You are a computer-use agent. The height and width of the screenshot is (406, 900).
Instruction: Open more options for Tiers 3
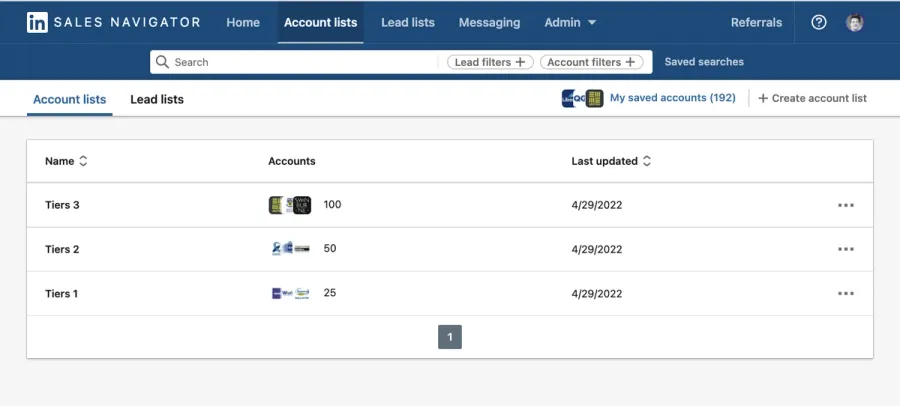click(845, 205)
